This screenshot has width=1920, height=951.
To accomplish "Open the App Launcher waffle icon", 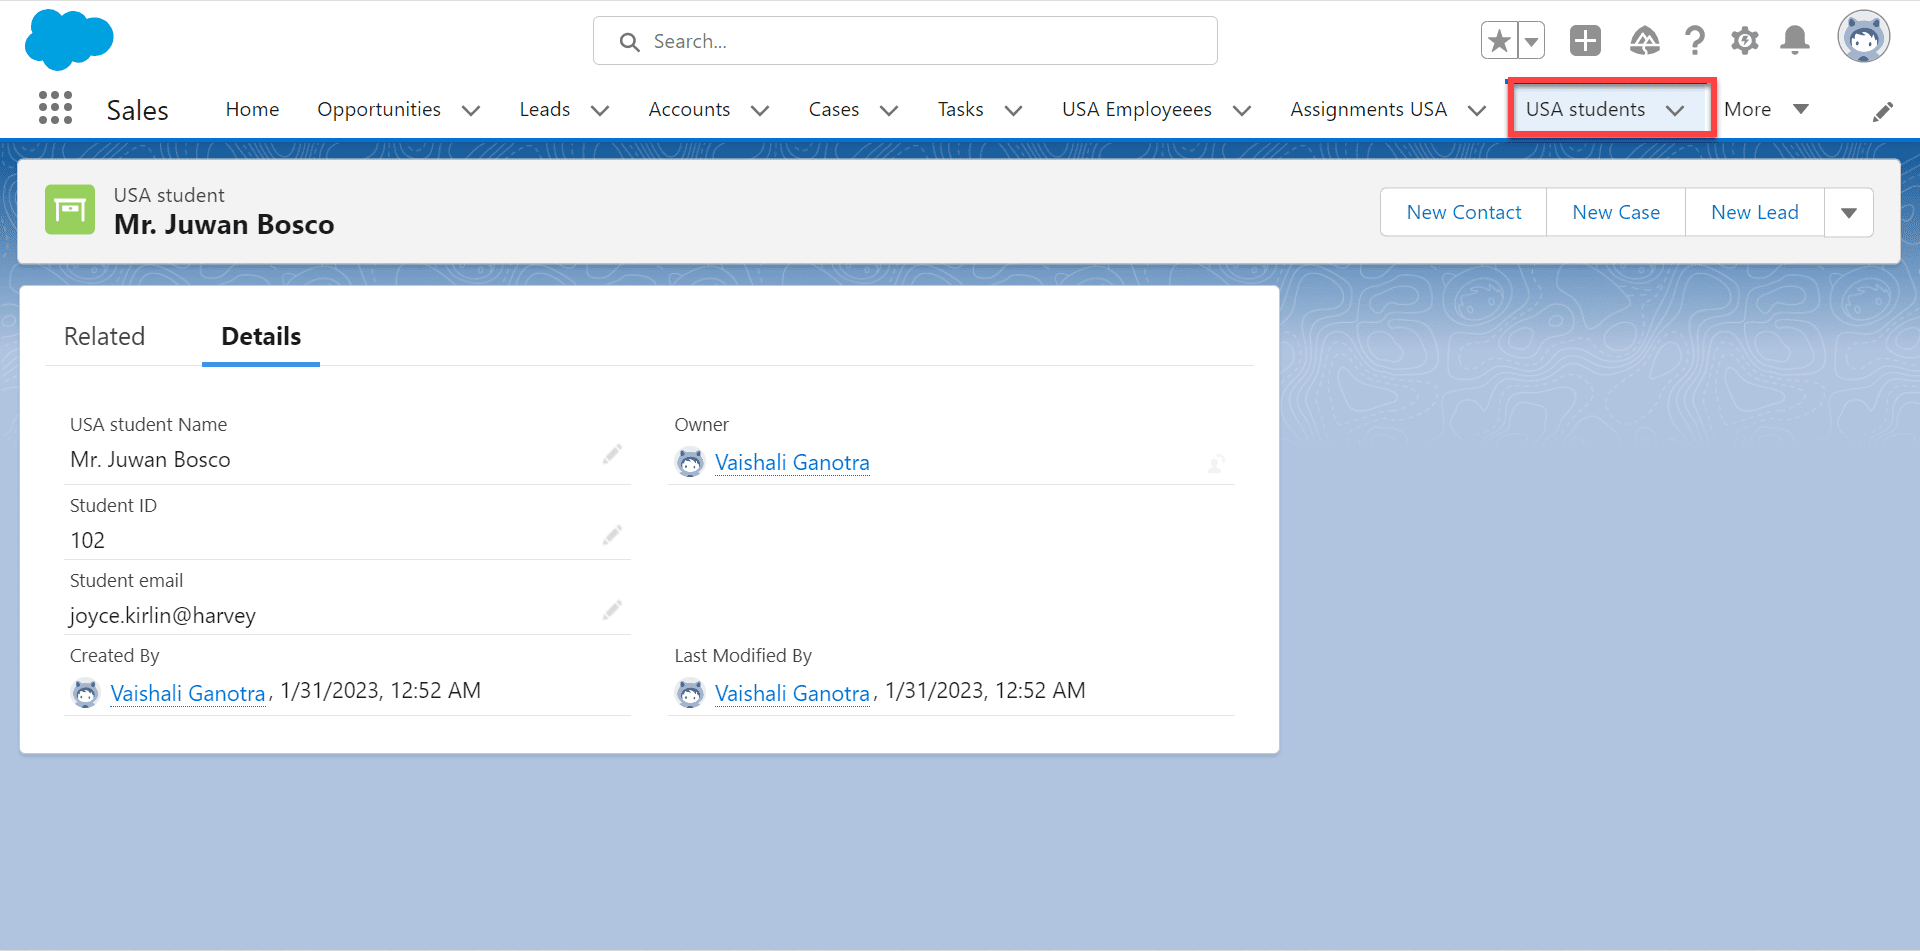I will pyautogui.click(x=54, y=108).
